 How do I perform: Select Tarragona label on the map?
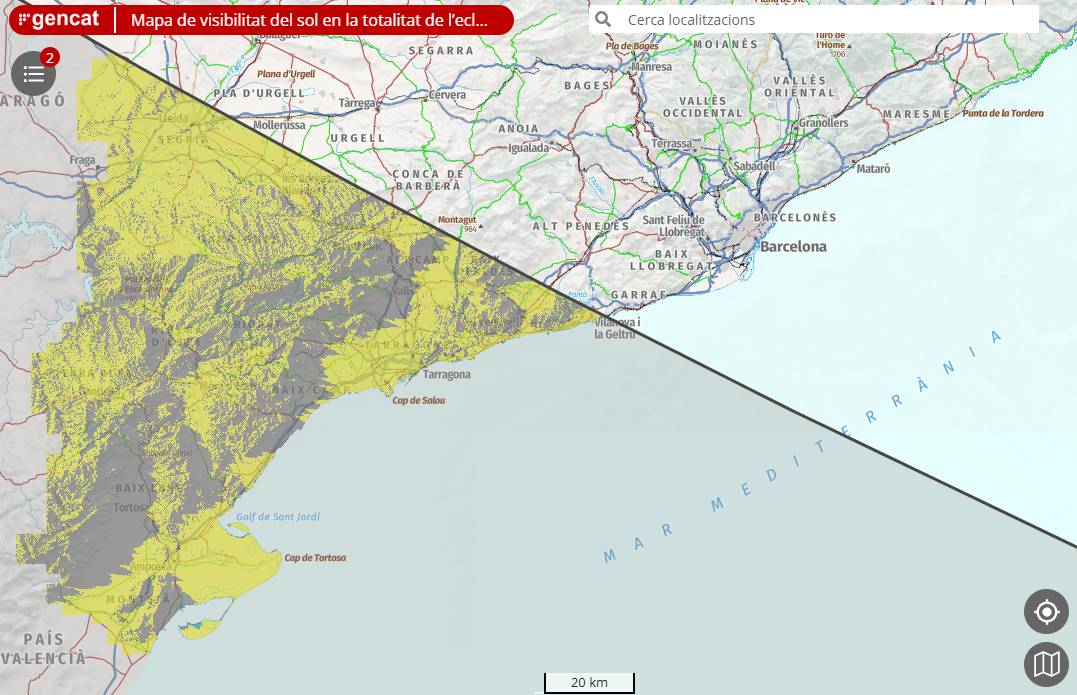pyautogui.click(x=446, y=374)
